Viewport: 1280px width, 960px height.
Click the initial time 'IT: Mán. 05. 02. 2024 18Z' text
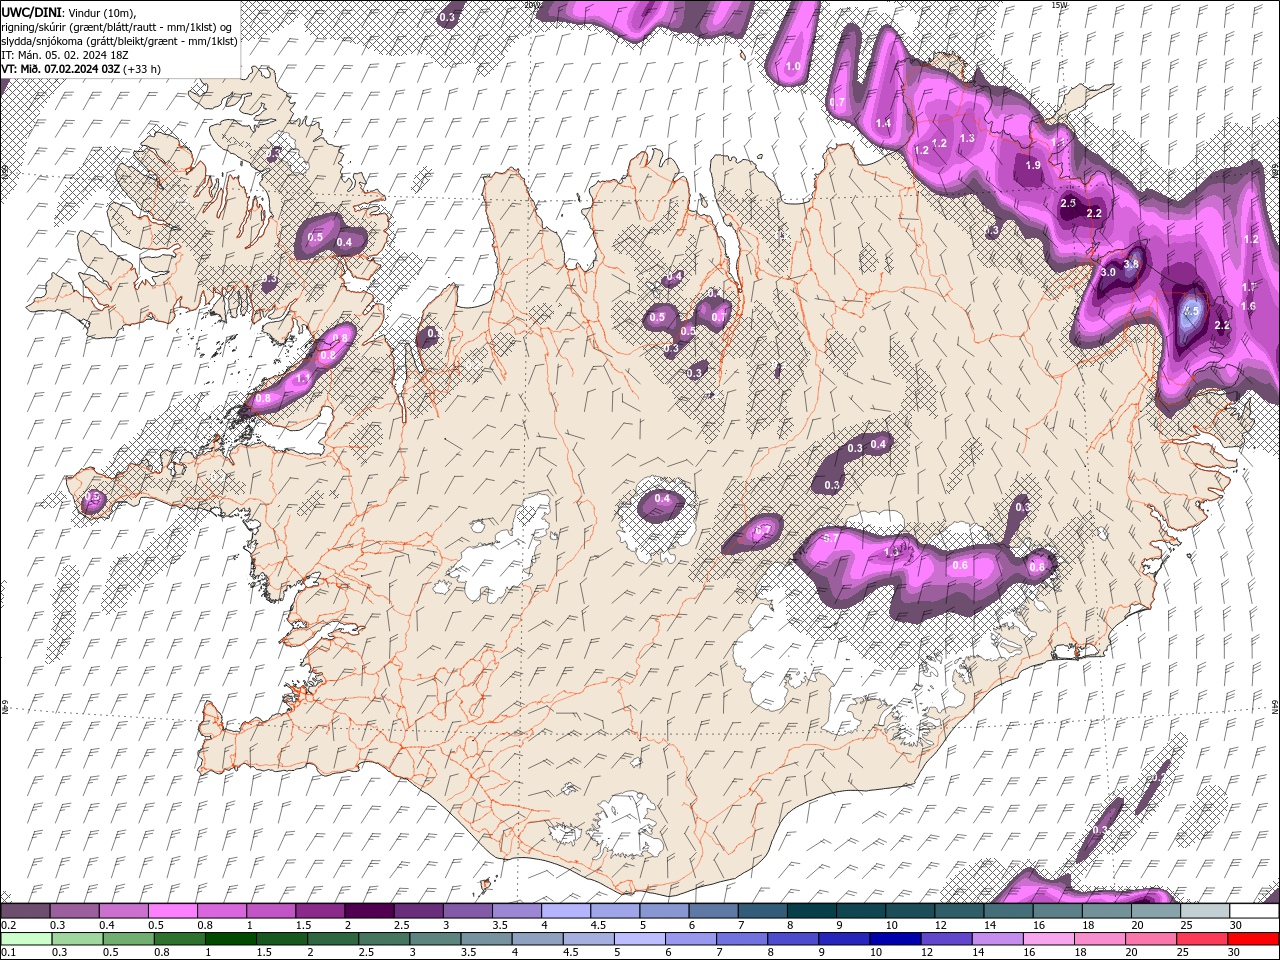click(x=65, y=54)
